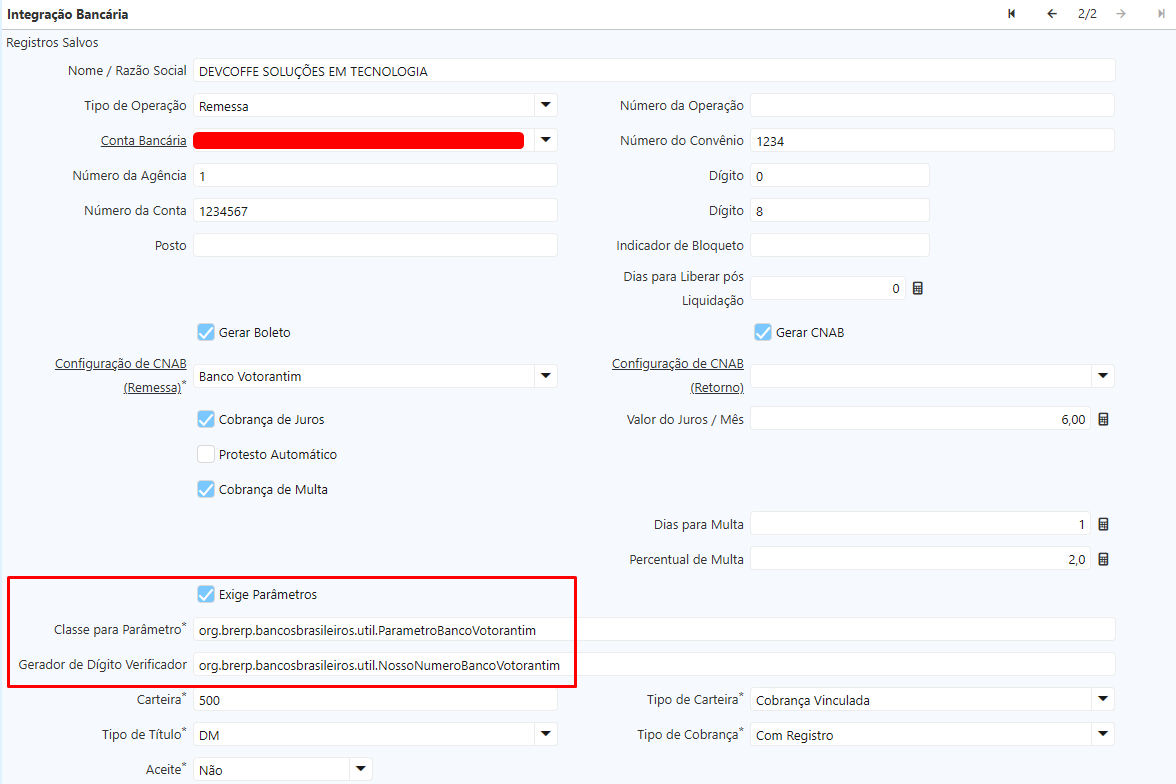Disable Exige Parâmetros checkbox
The image size is (1176, 784).
206,594
